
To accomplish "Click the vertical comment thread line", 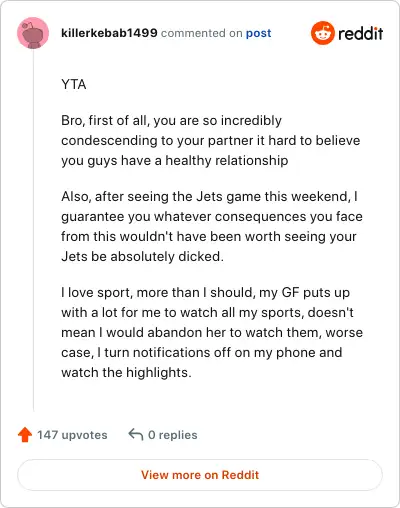I will point(33,230).
